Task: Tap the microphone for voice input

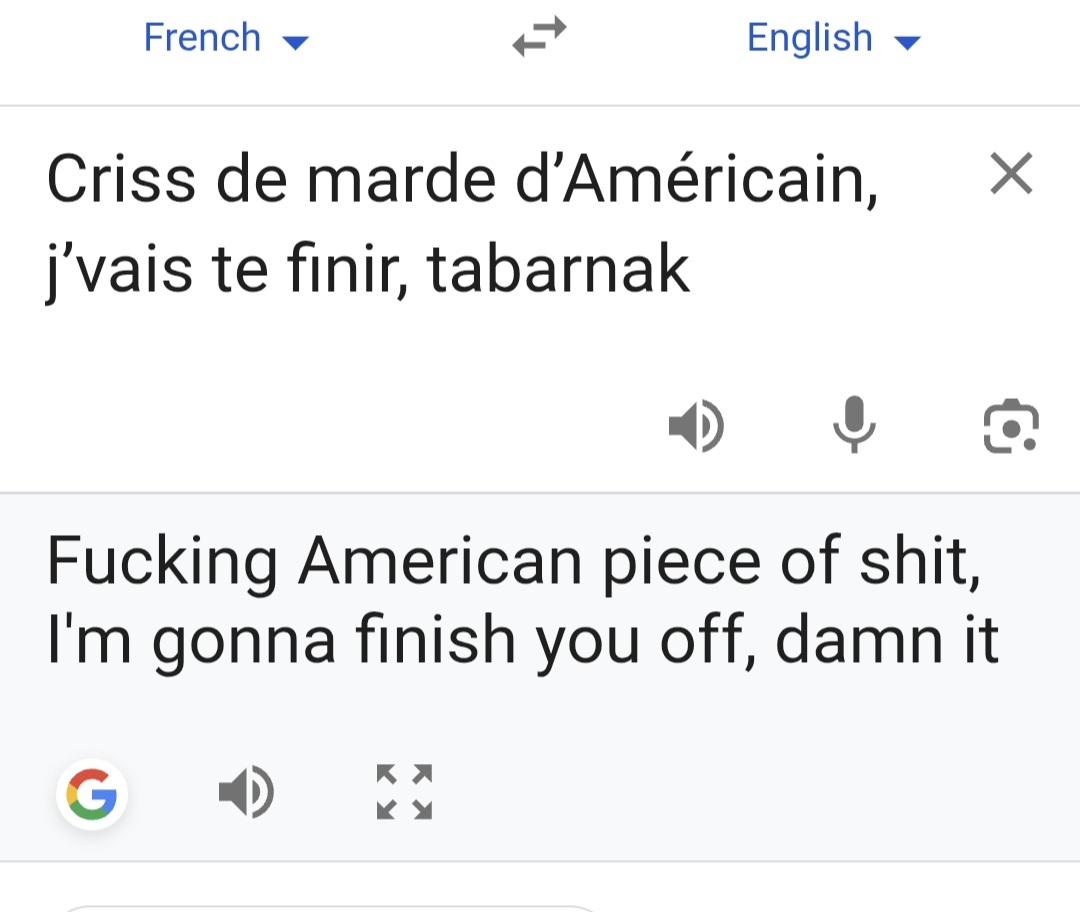Action: click(854, 426)
